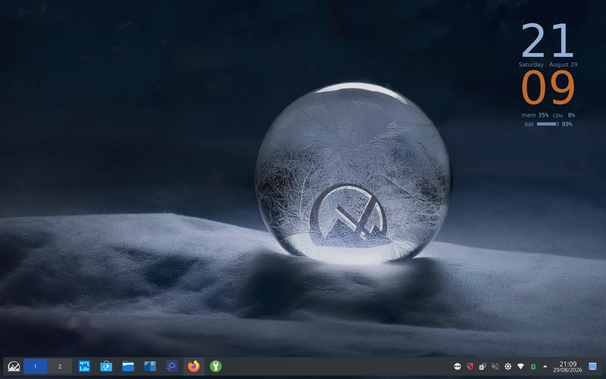This screenshot has height=379, width=606.
Task: Open the application launcher menu
Action: point(14,366)
